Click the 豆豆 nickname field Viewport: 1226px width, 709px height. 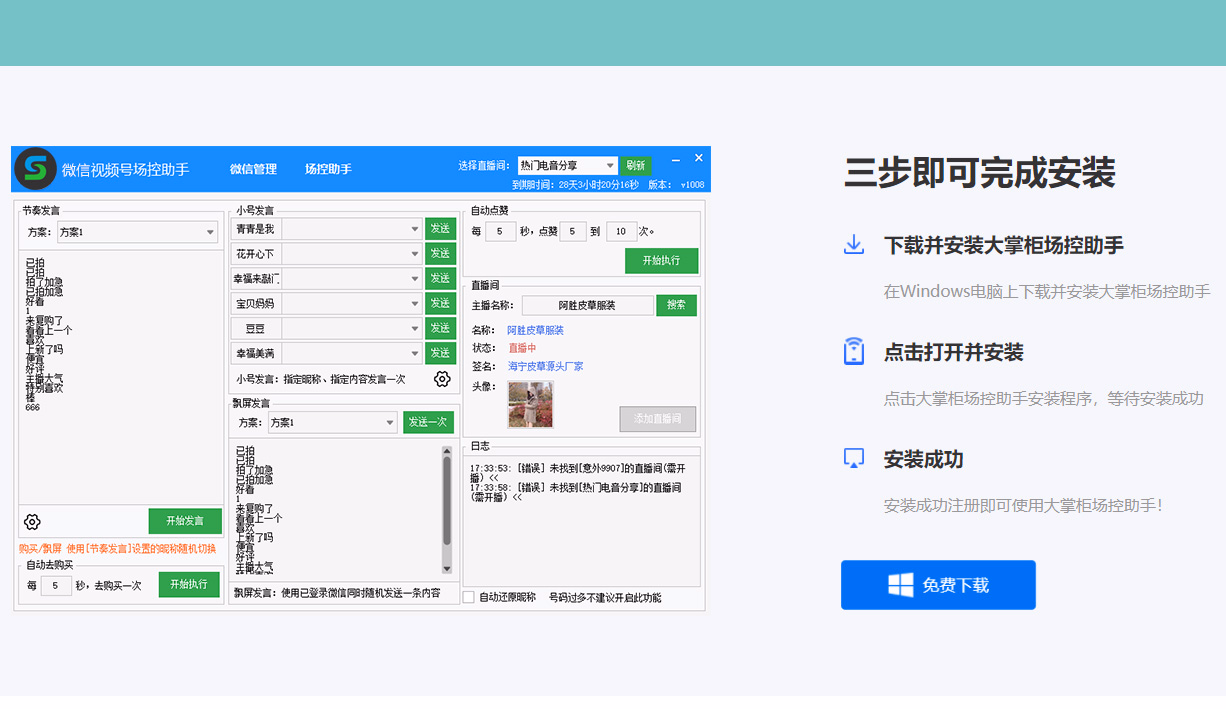coord(255,328)
